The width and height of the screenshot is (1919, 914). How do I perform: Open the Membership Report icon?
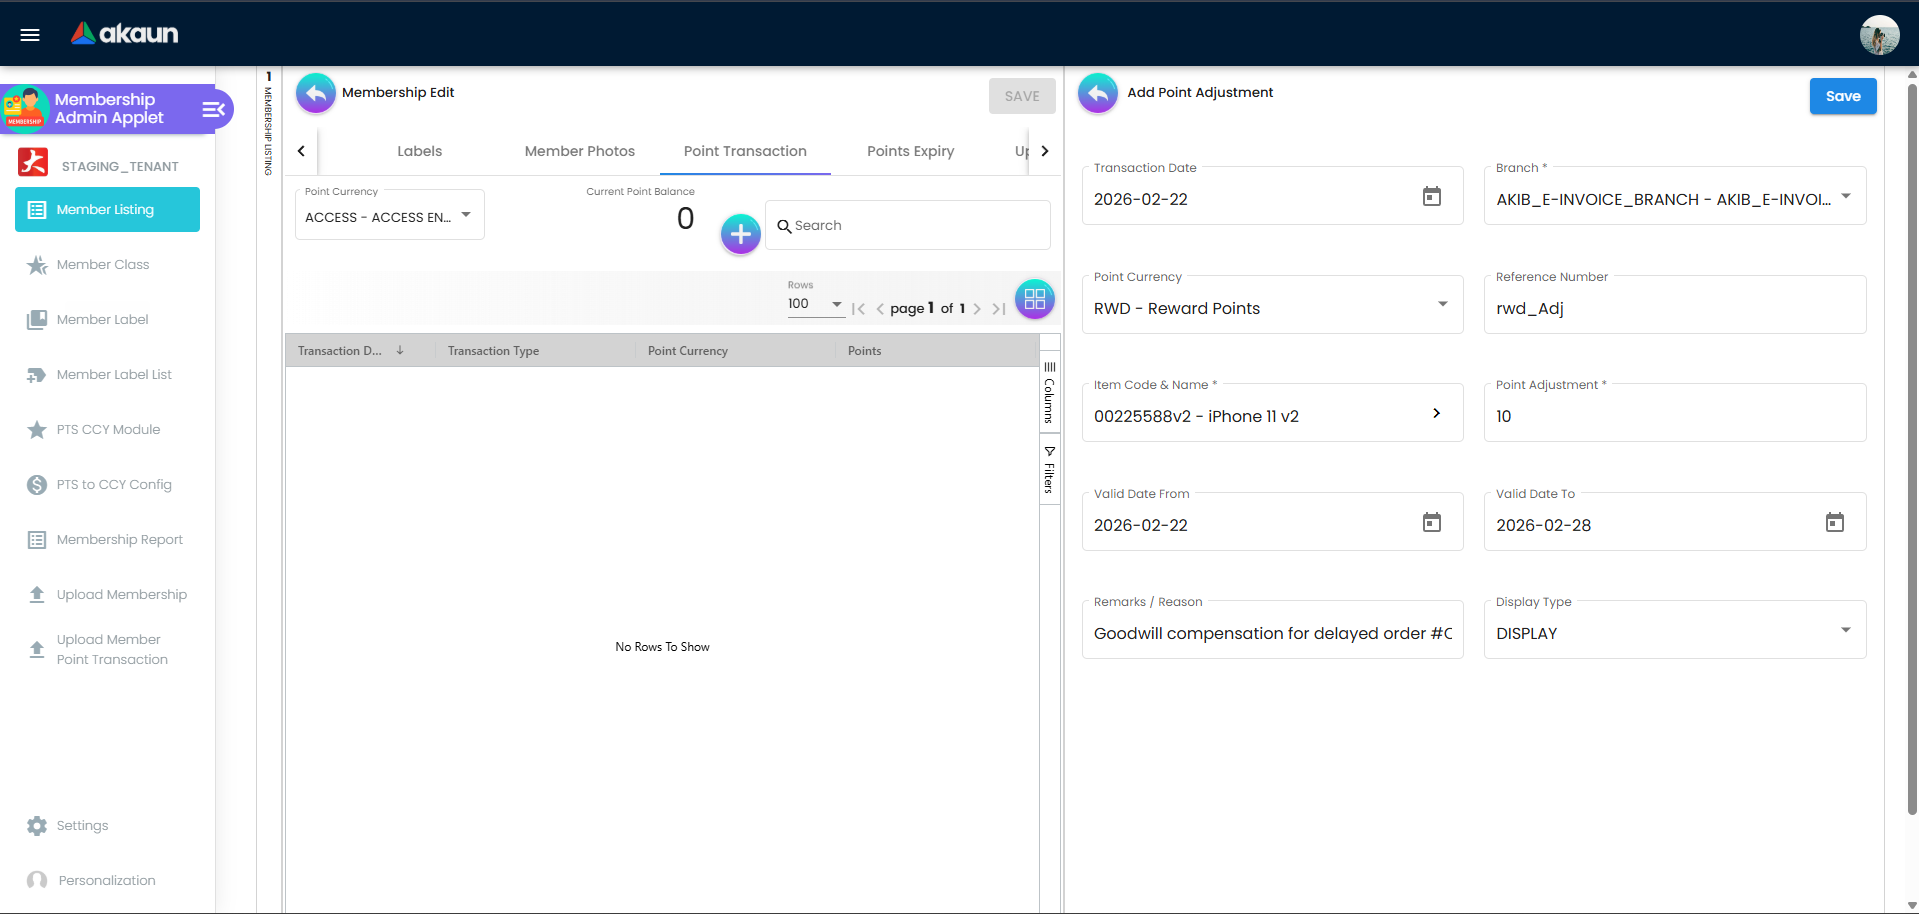tap(37, 539)
